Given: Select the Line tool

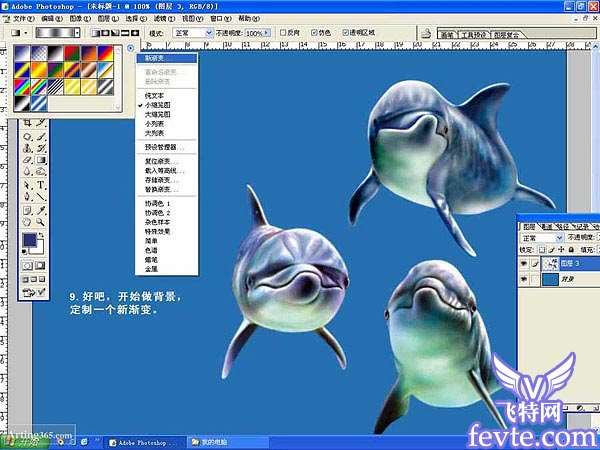Looking at the screenshot, I should pyautogui.click(x=41, y=197).
